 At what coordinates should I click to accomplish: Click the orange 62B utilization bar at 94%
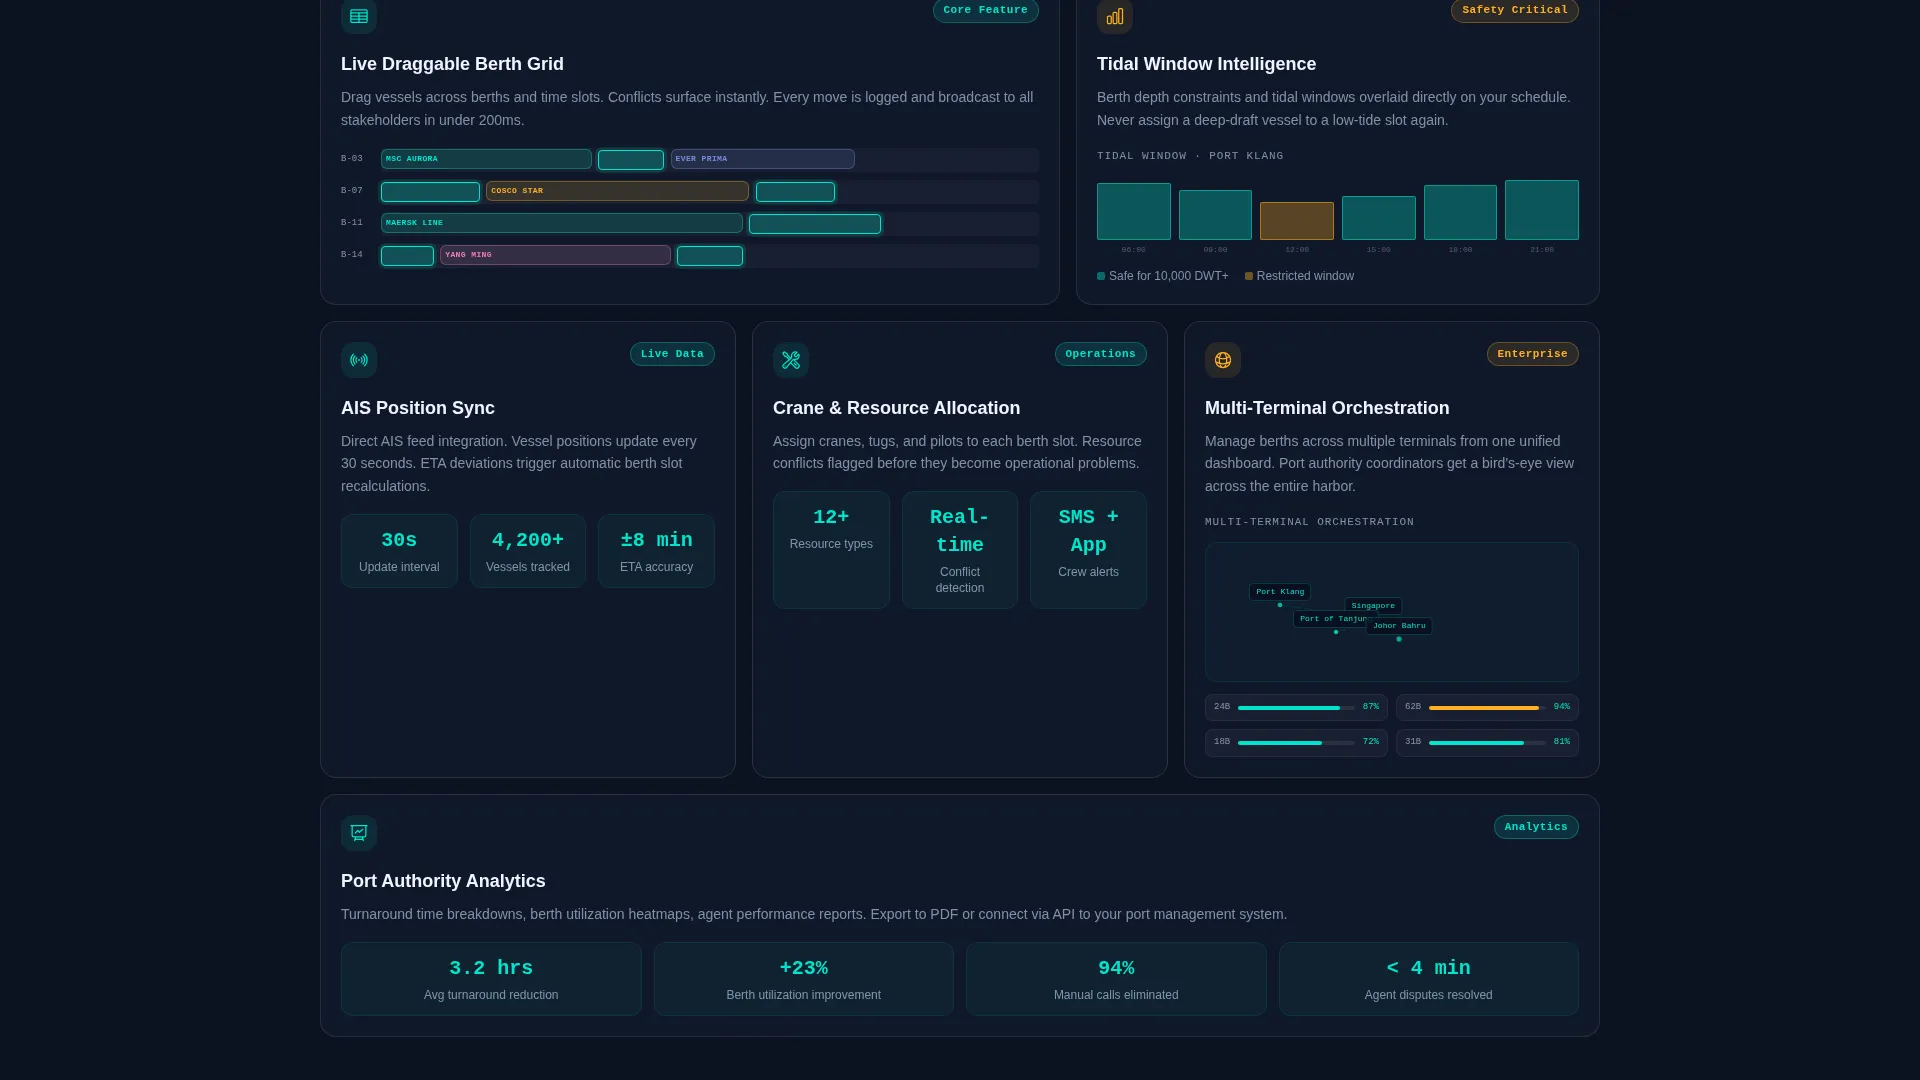pyautogui.click(x=1487, y=708)
